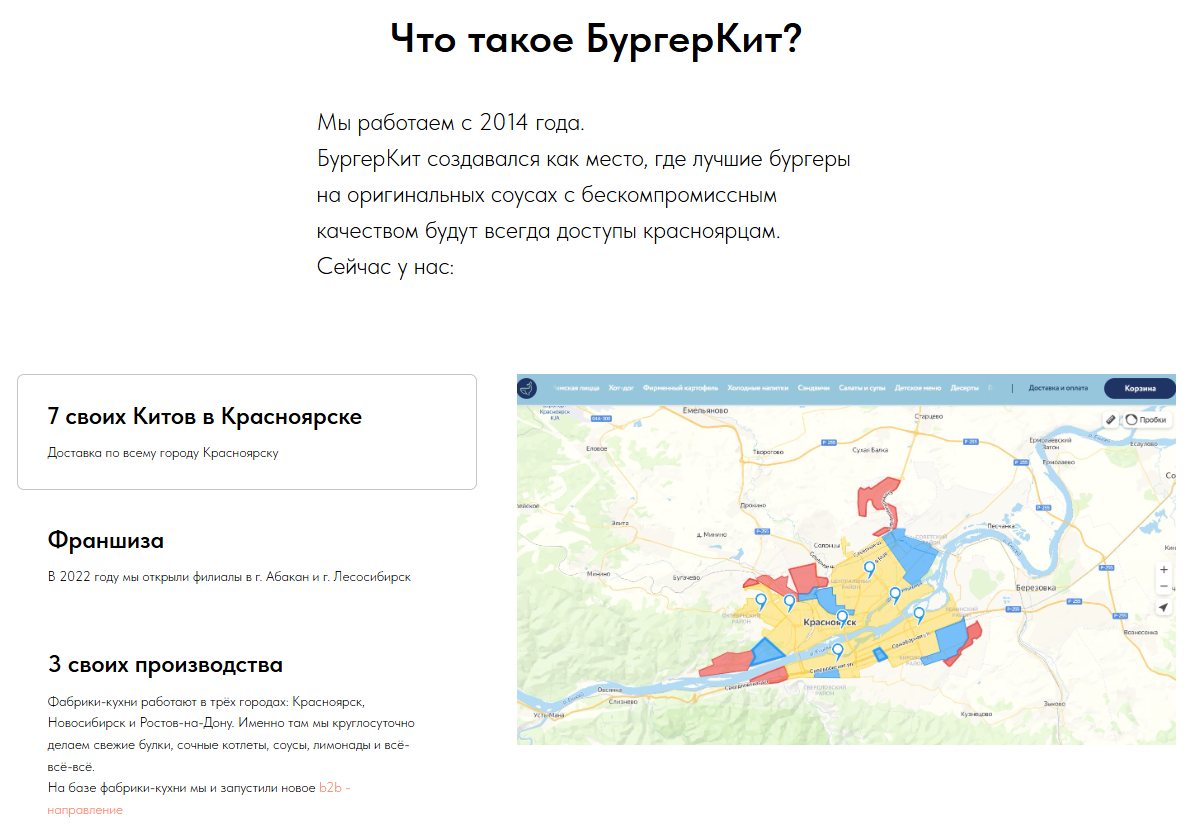Click the Кузнецово label on the map
Viewport: 1199px width, 837px height.
[976, 714]
